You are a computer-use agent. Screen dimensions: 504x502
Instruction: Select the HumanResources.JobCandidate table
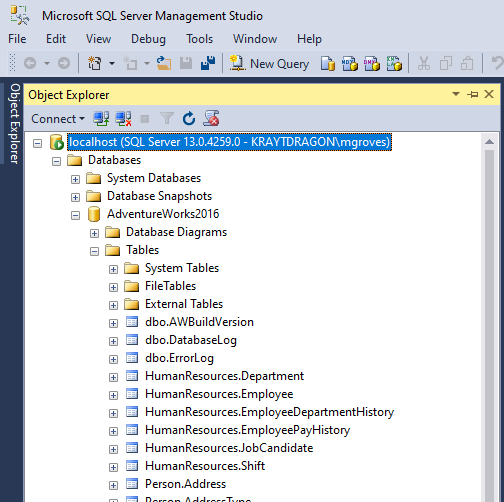[229, 448]
